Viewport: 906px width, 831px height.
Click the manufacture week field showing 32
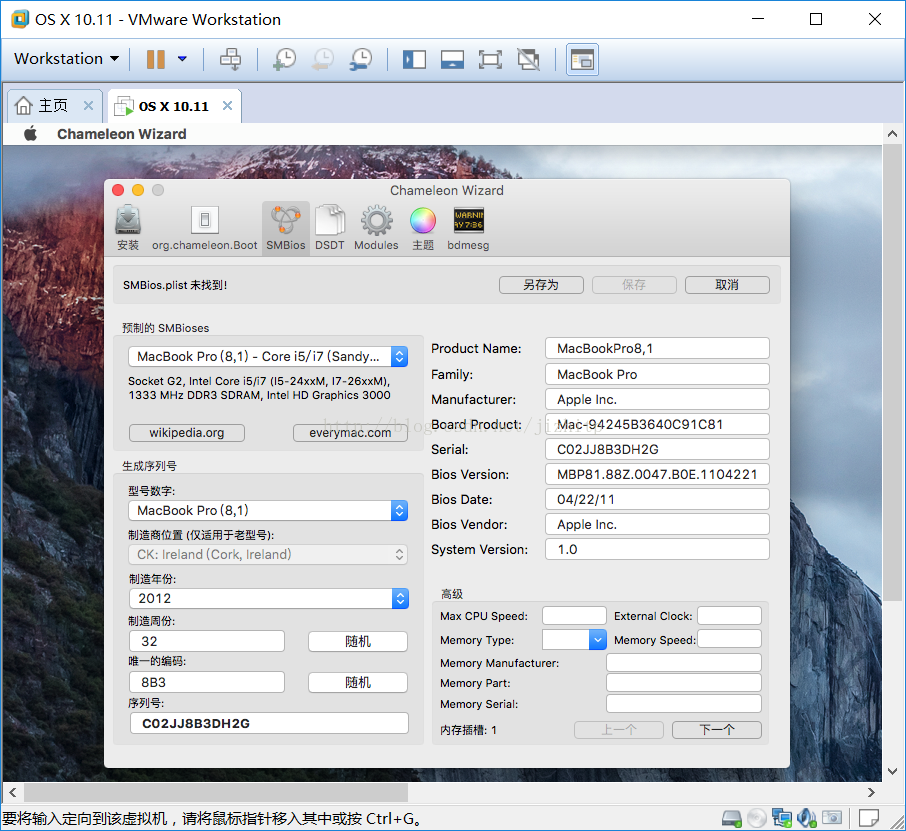[207, 641]
